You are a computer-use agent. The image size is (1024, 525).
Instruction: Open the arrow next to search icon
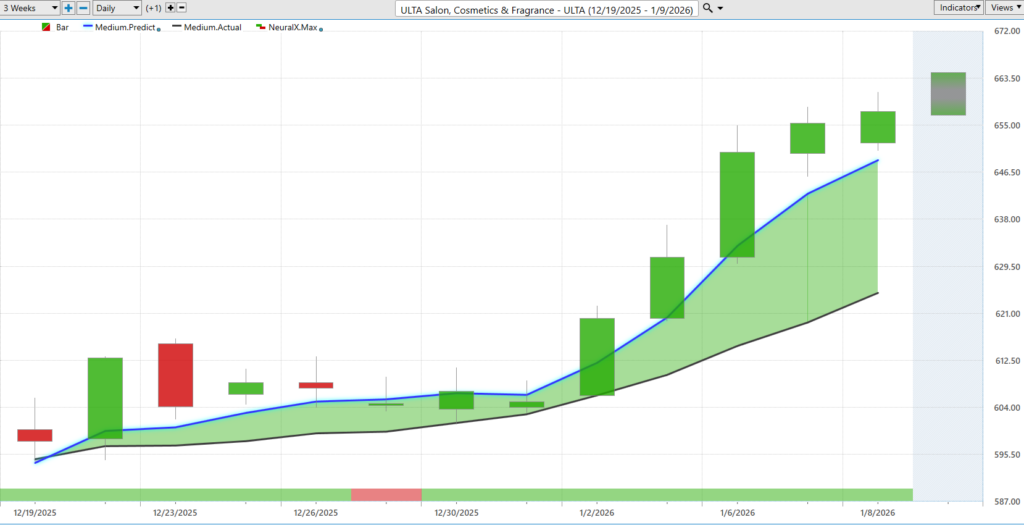tap(720, 8)
